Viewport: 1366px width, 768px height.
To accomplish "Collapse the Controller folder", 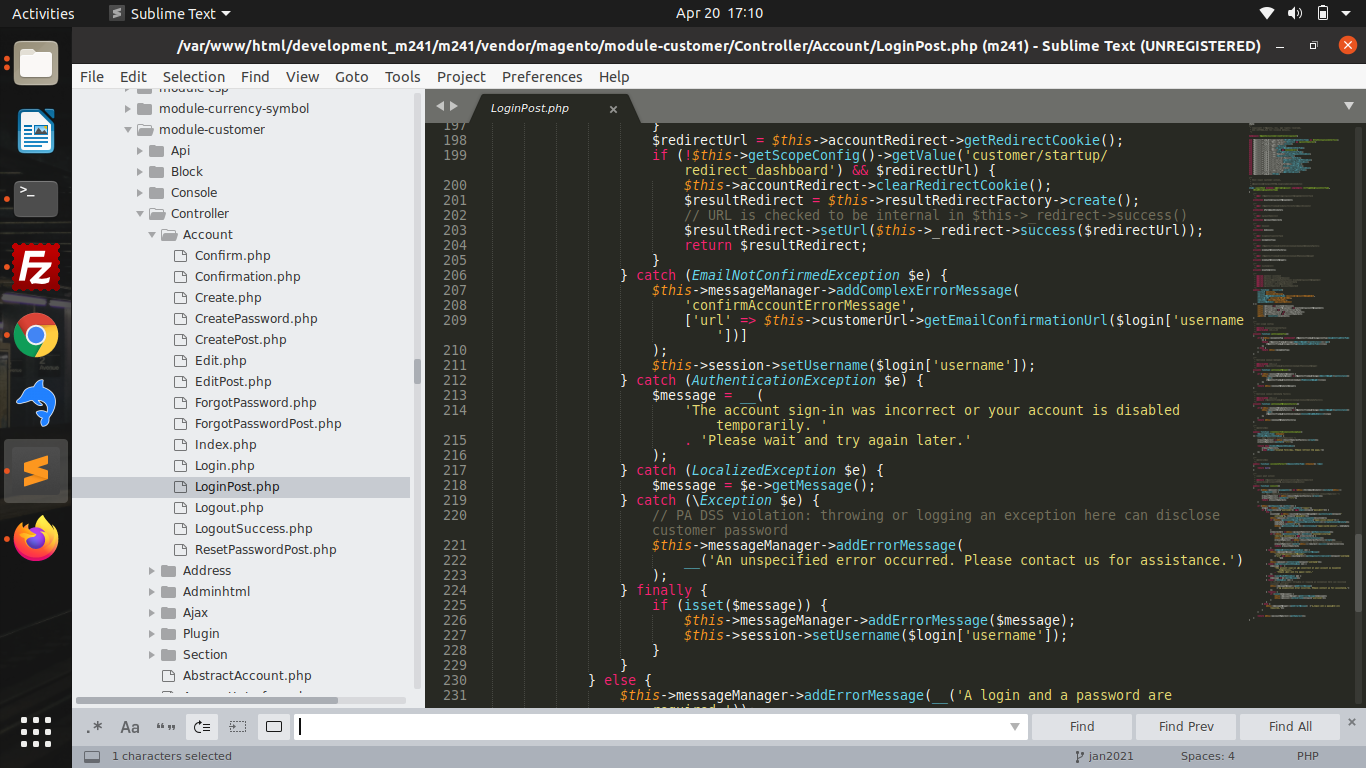I will coord(140,214).
